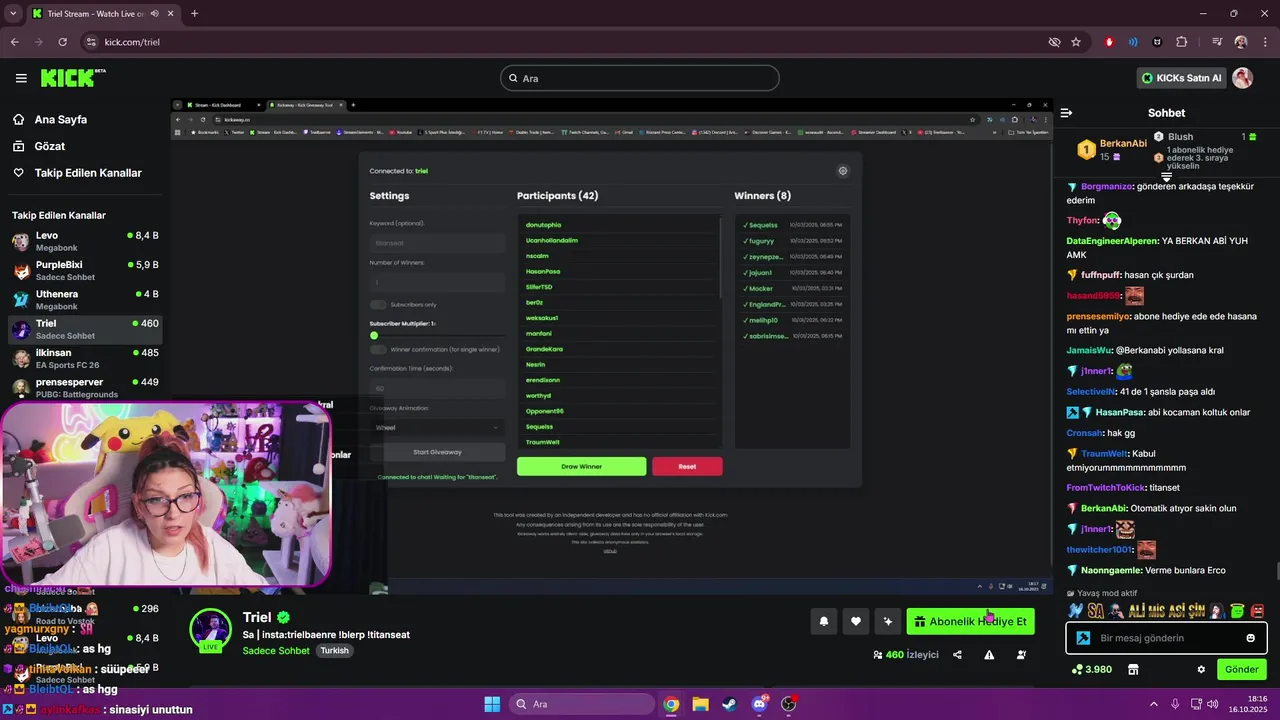Bookmark page with the star icon
This screenshot has width=1280, height=720.
tap(1076, 42)
